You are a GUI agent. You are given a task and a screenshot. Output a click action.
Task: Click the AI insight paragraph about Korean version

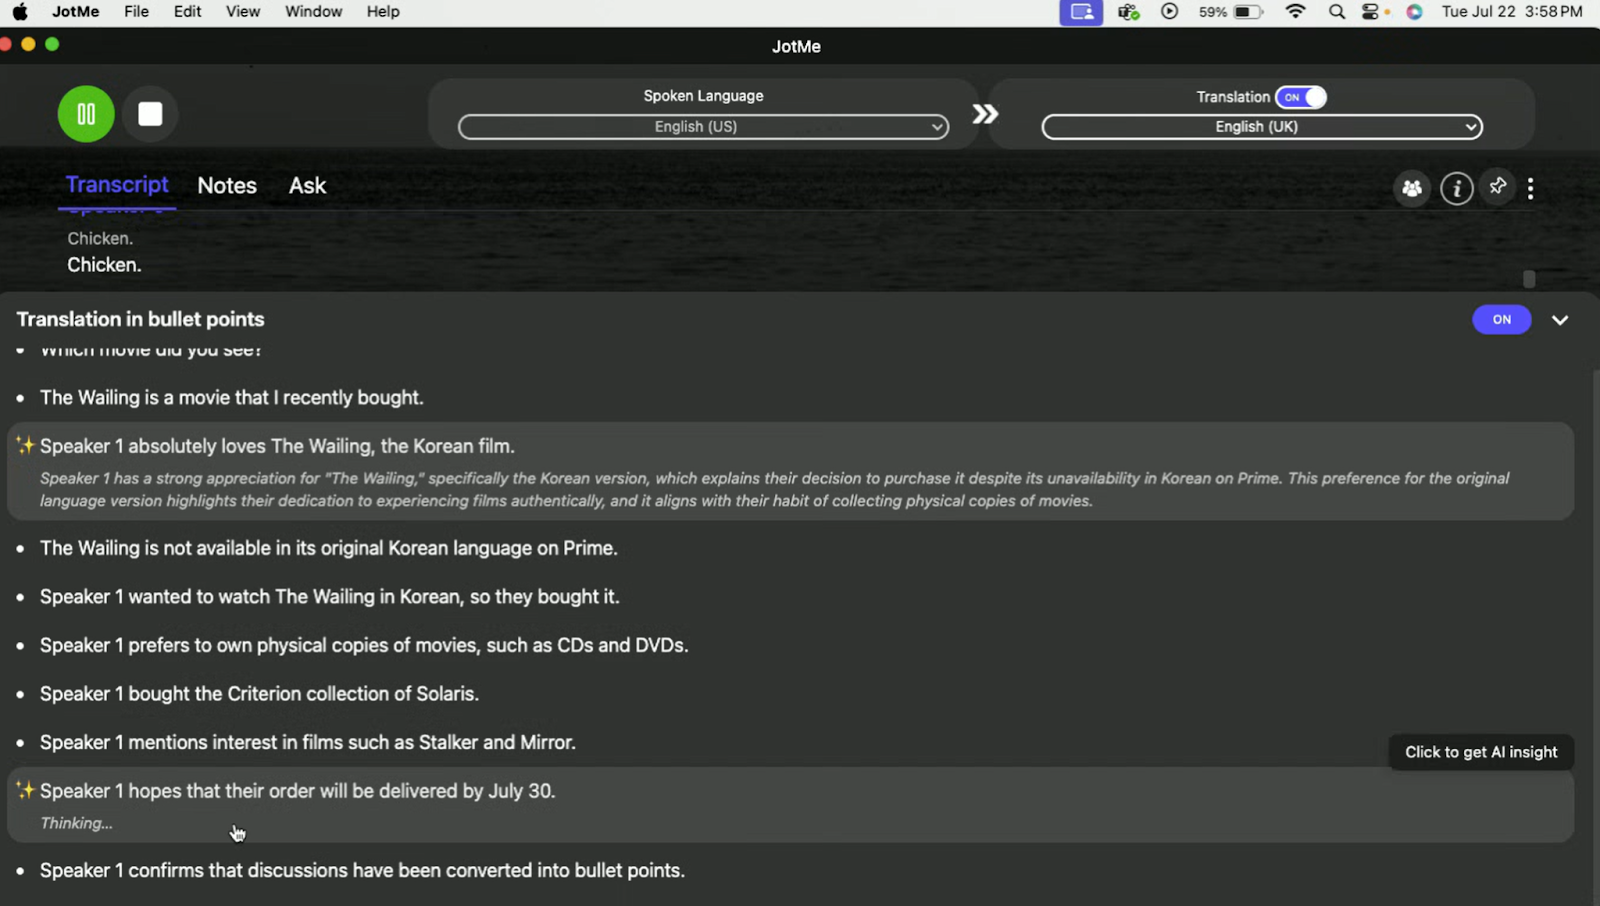(x=775, y=490)
